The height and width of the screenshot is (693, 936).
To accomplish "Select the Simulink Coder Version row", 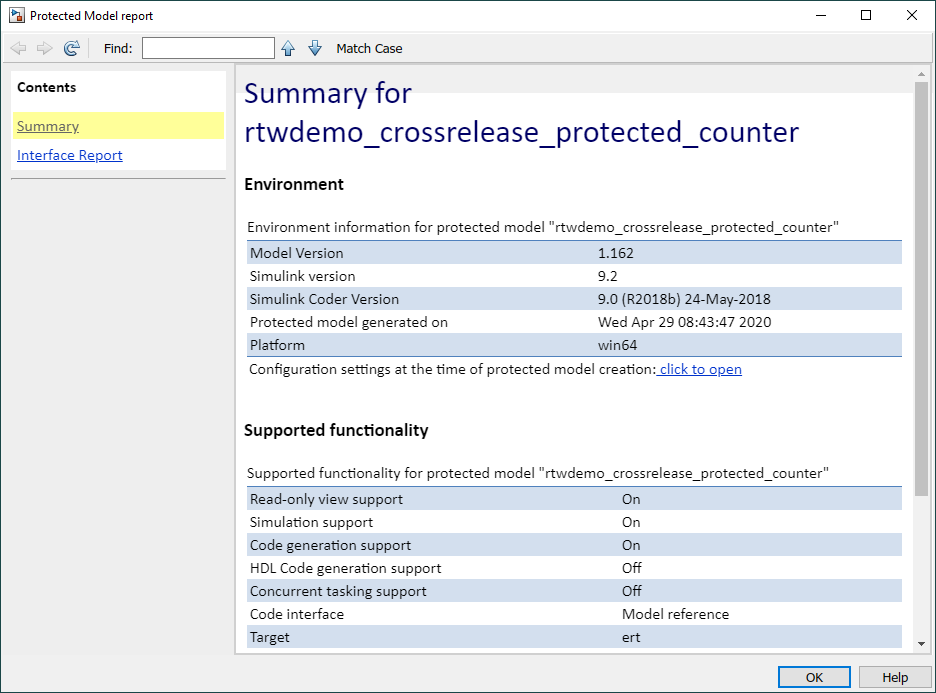I will click(x=574, y=299).
